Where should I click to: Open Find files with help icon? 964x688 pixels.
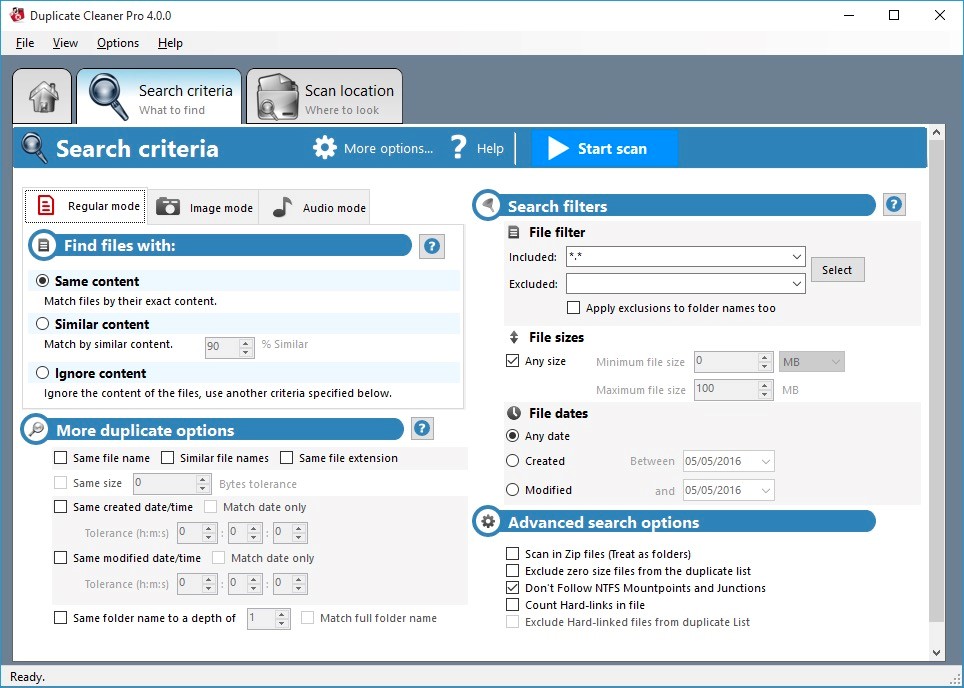coord(431,246)
